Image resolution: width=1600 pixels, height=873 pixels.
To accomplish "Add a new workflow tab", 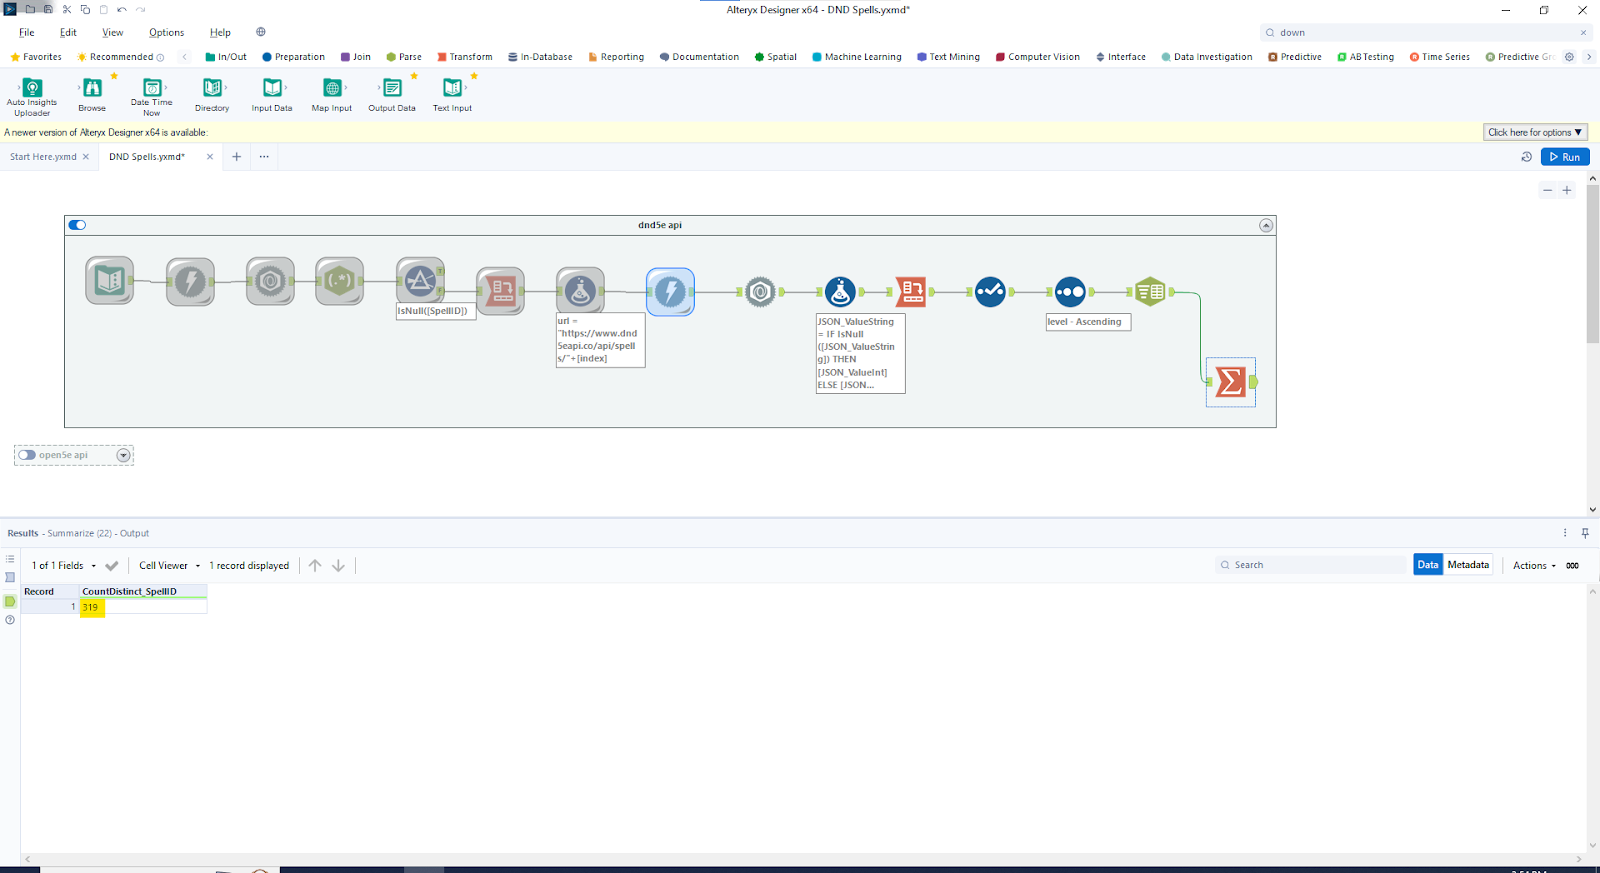I will pyautogui.click(x=237, y=157).
